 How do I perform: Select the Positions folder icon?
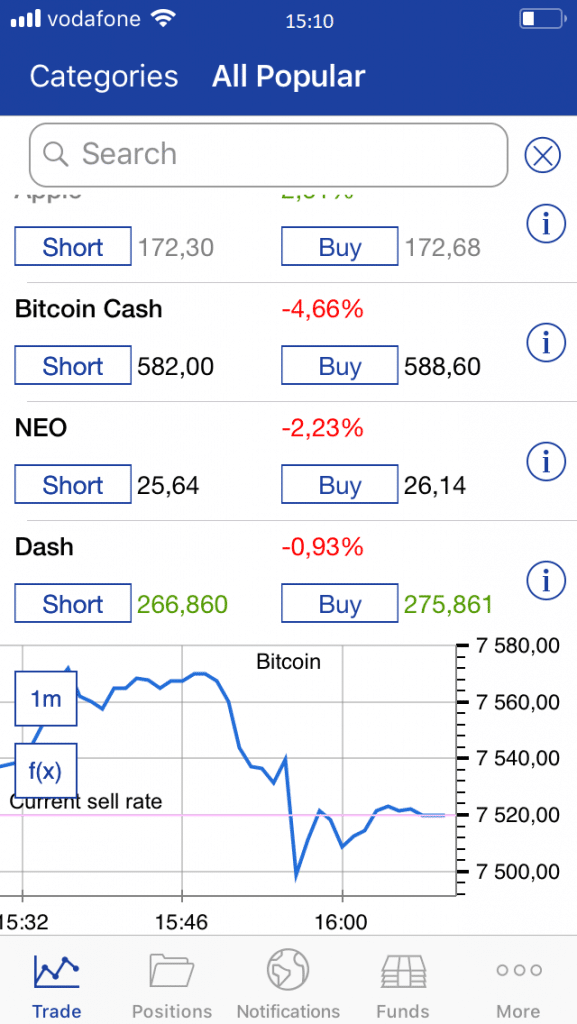(170, 970)
